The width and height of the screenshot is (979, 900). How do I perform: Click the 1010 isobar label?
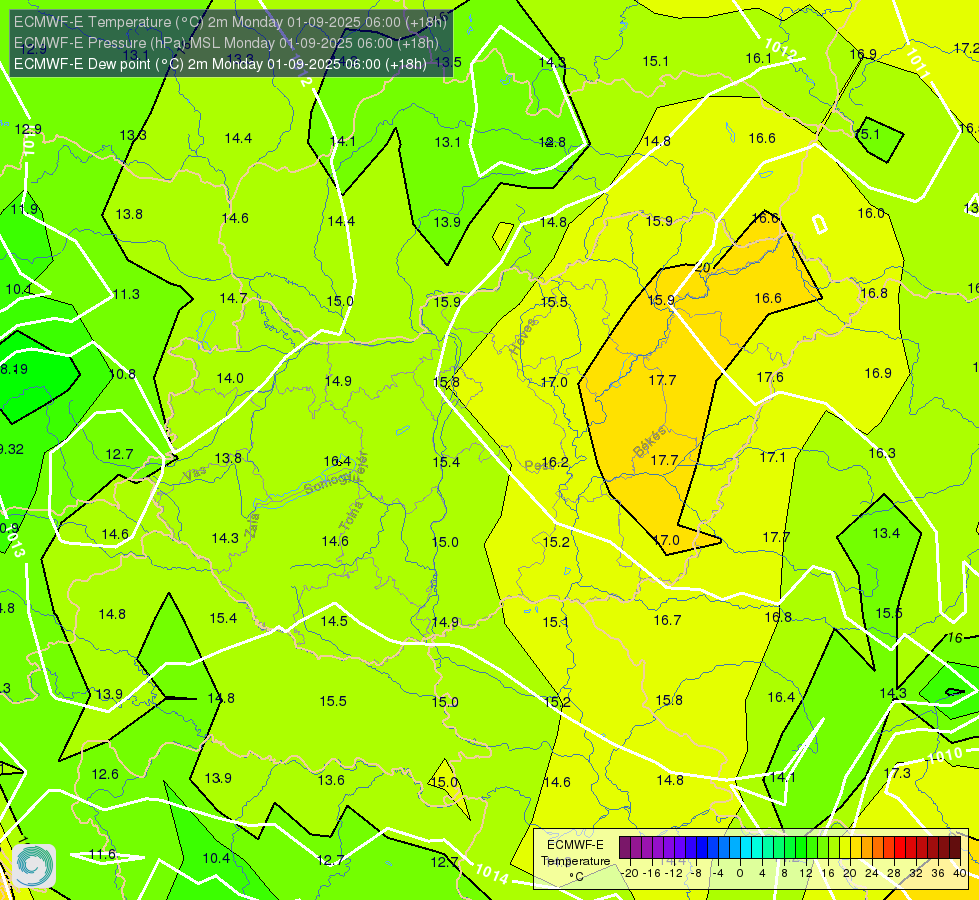tap(947, 755)
